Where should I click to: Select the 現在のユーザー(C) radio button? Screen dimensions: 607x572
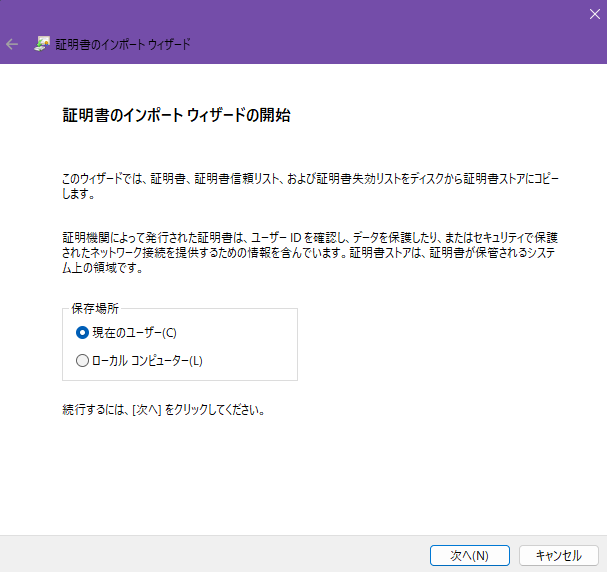pos(82,332)
